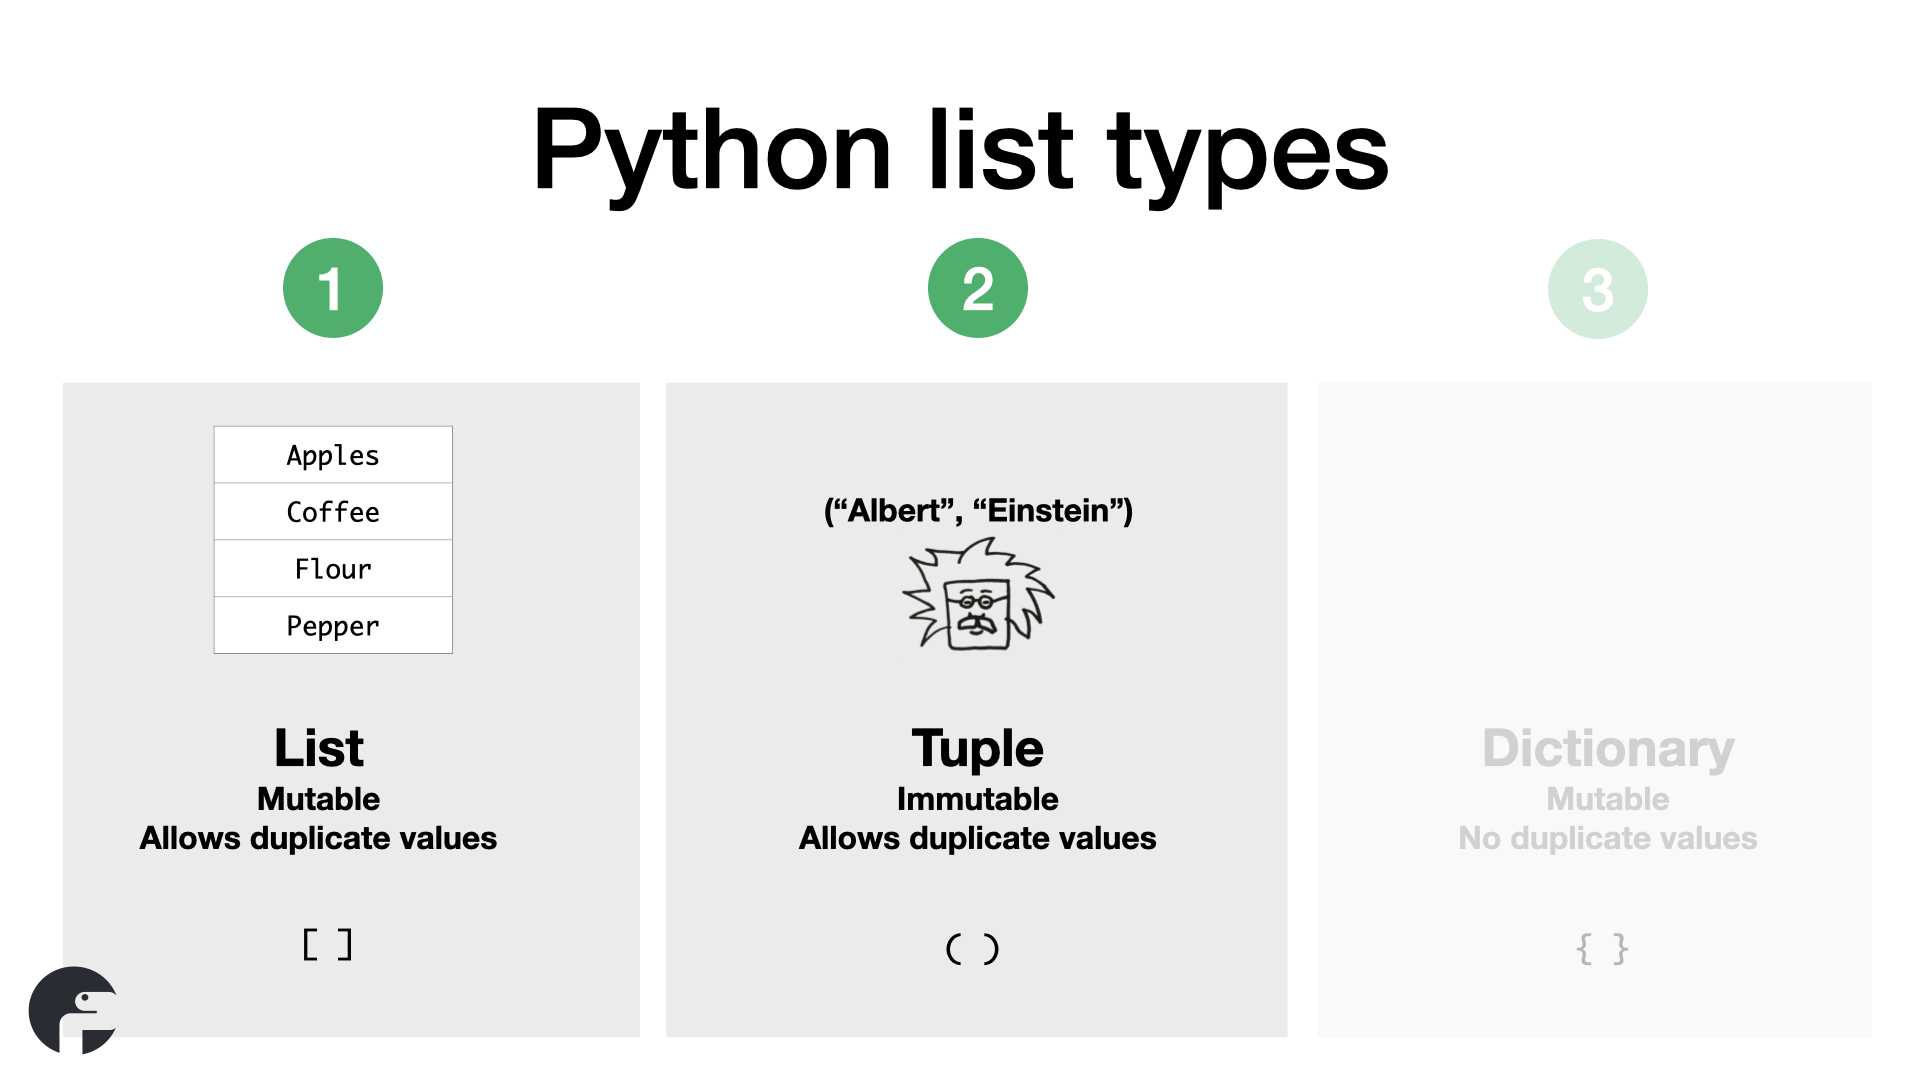Click the 'Python list types' title
This screenshot has width=1920, height=1080.
(960, 150)
